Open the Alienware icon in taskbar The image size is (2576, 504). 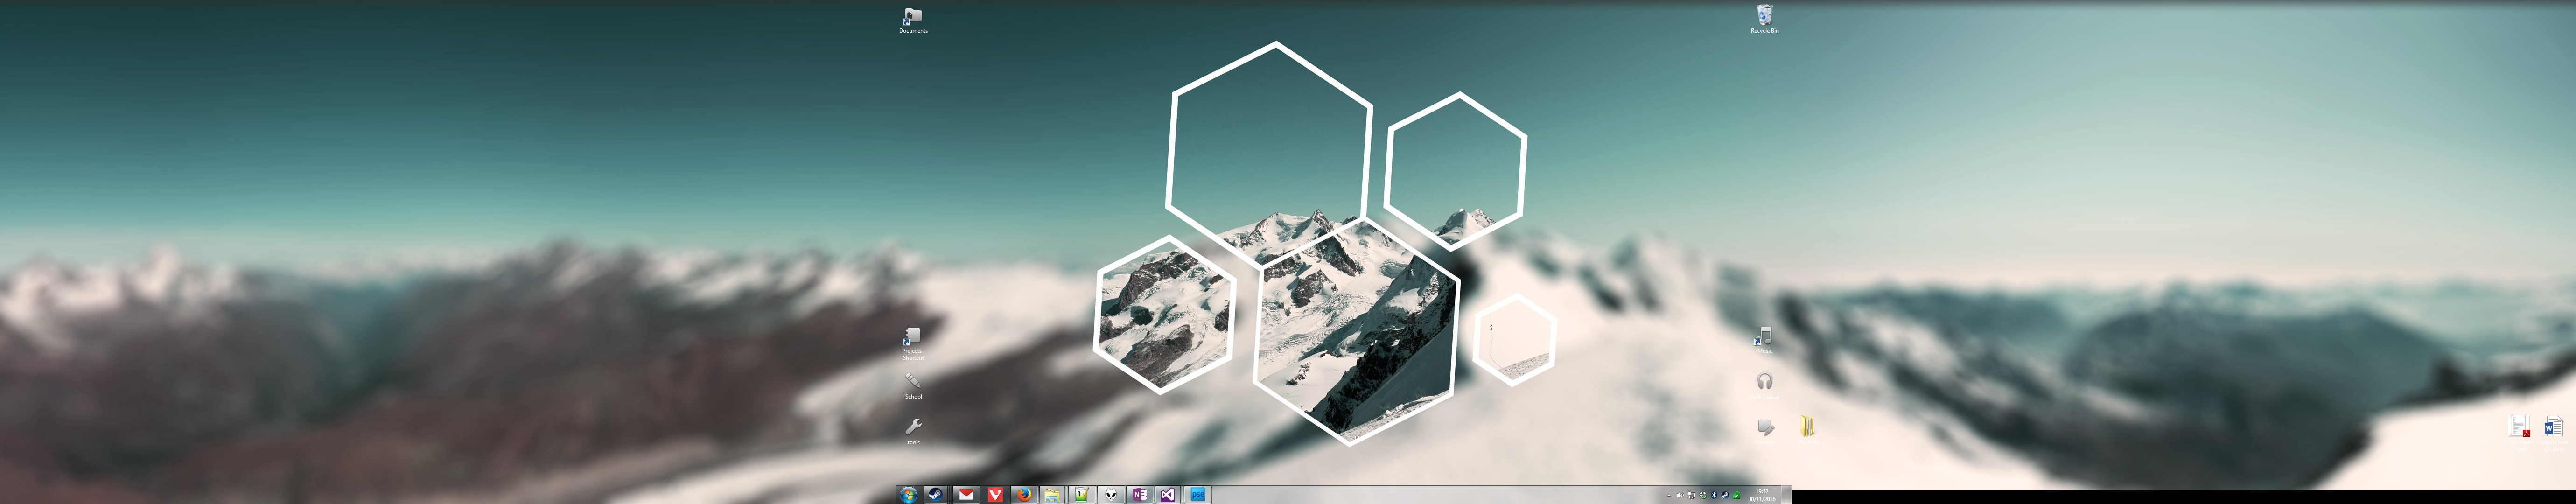[x=1110, y=495]
